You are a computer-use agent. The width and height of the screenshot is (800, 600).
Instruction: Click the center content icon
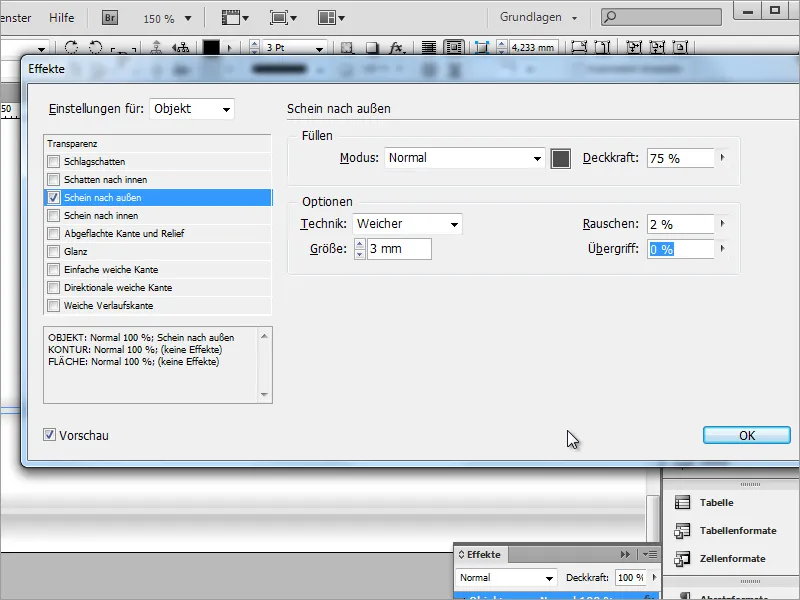coord(681,47)
